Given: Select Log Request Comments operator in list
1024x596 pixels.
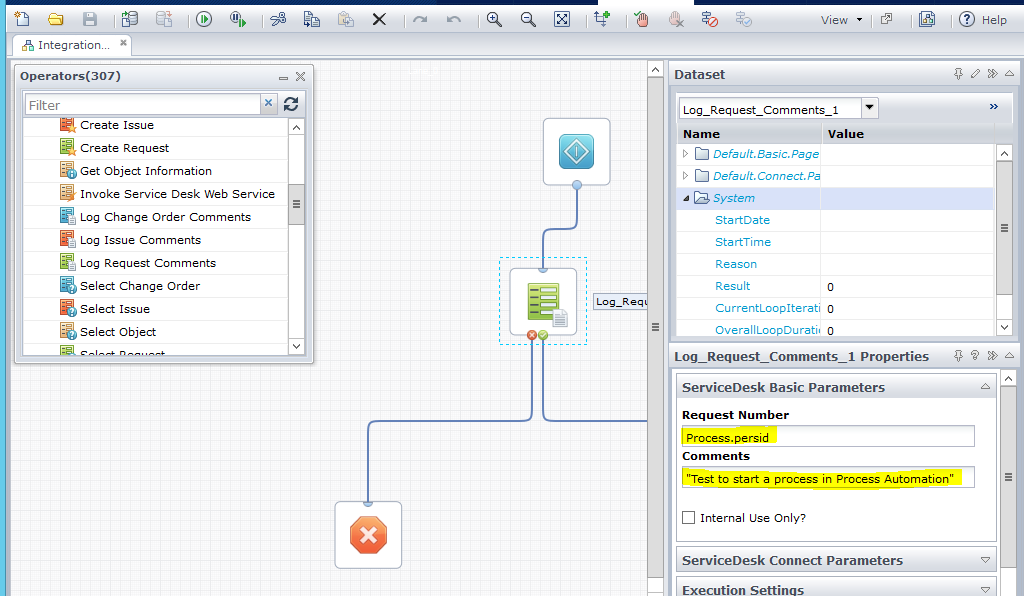Looking at the screenshot, I should point(147,263).
